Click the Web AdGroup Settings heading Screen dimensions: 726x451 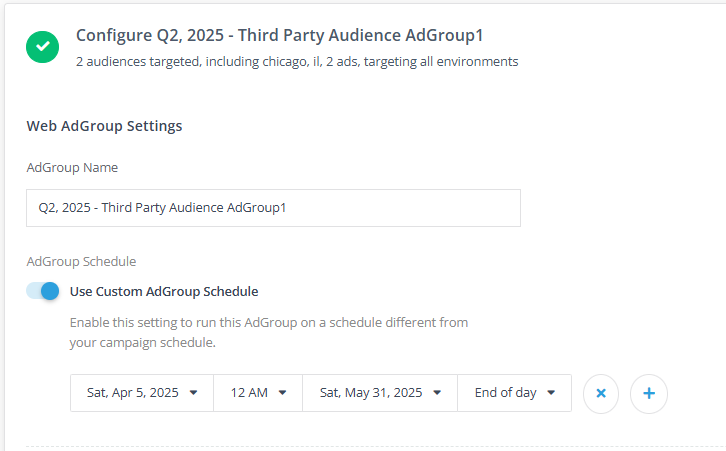point(104,126)
